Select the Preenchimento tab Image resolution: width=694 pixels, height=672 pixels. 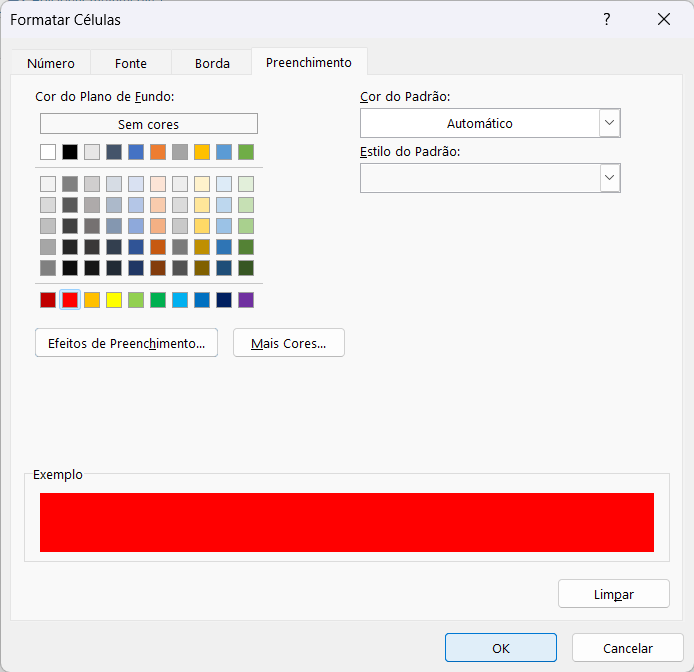tap(309, 62)
